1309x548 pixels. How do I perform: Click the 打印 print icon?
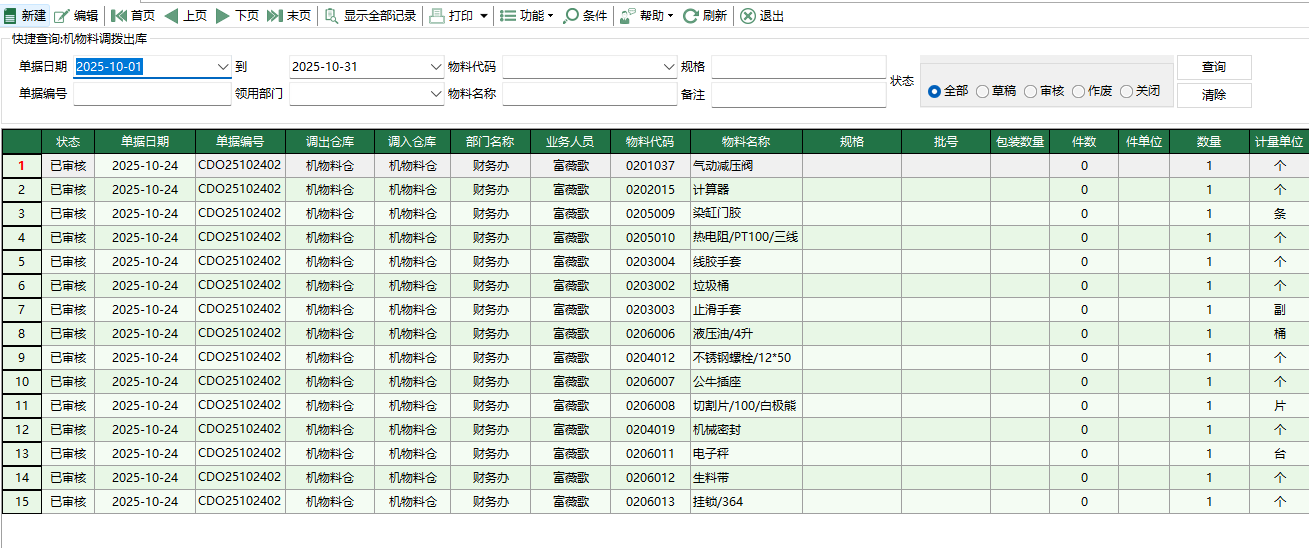(x=437, y=16)
